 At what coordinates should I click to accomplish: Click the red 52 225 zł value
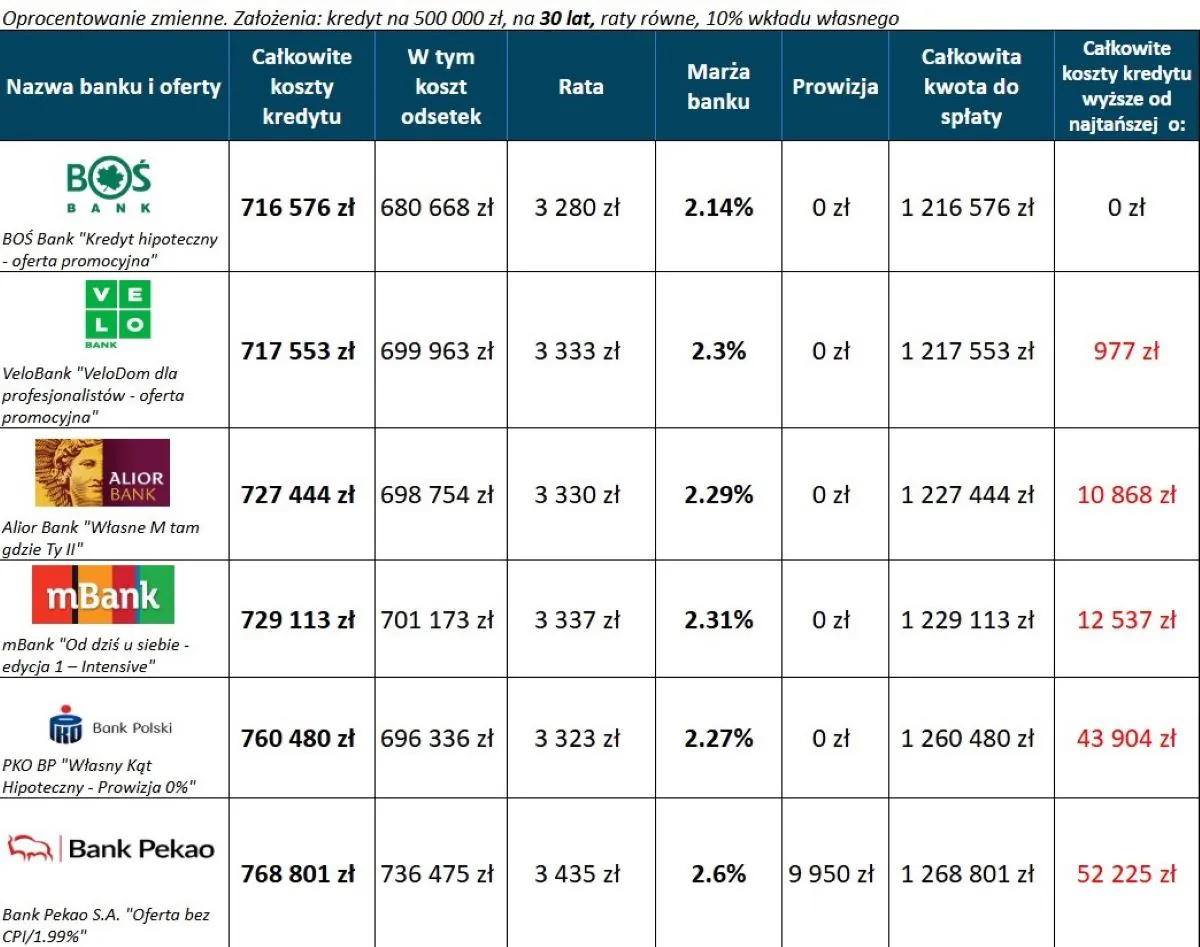(1126, 873)
